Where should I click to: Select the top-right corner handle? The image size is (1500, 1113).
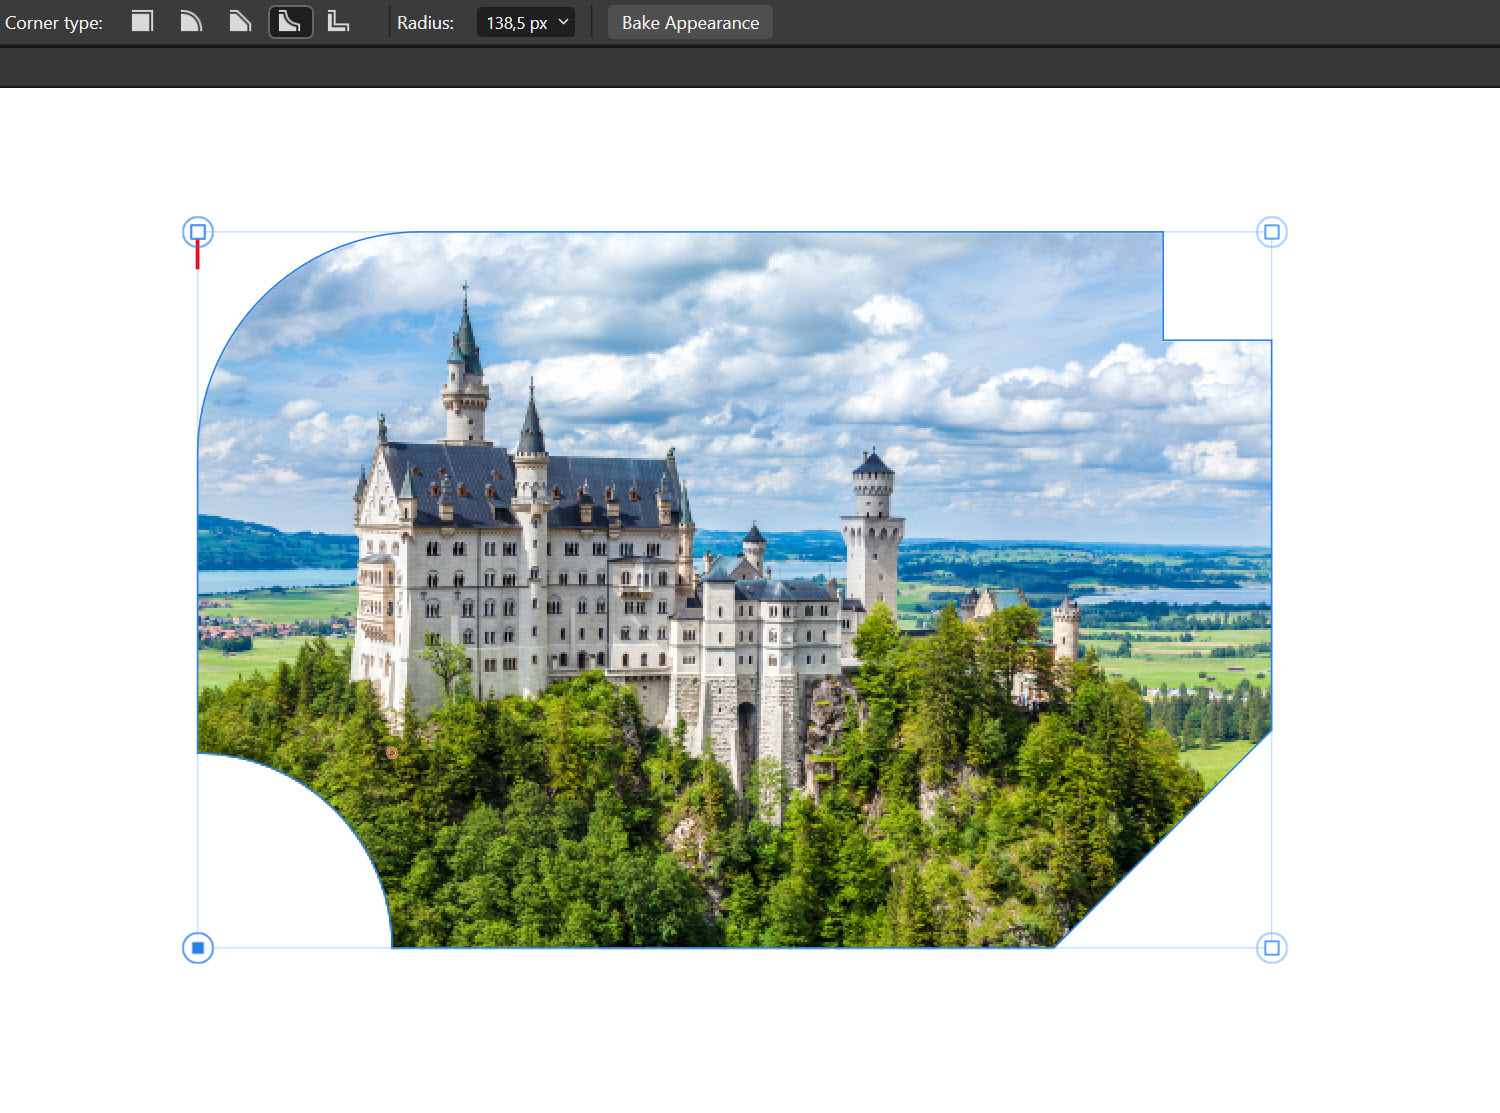point(1271,232)
